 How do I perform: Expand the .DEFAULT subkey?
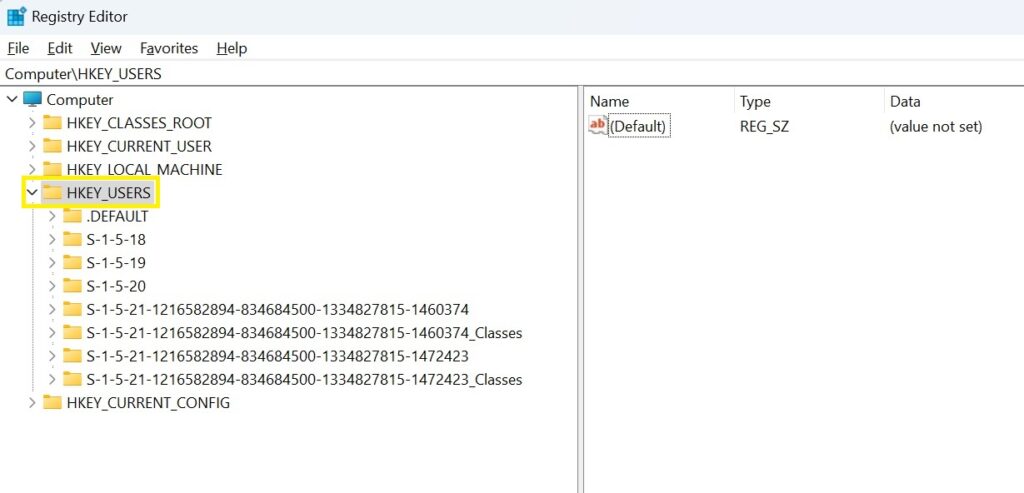52,216
